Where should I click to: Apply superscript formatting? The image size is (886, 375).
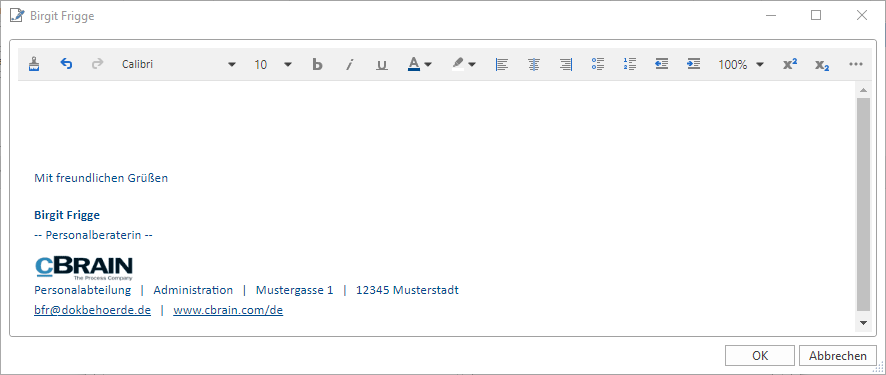(790, 64)
